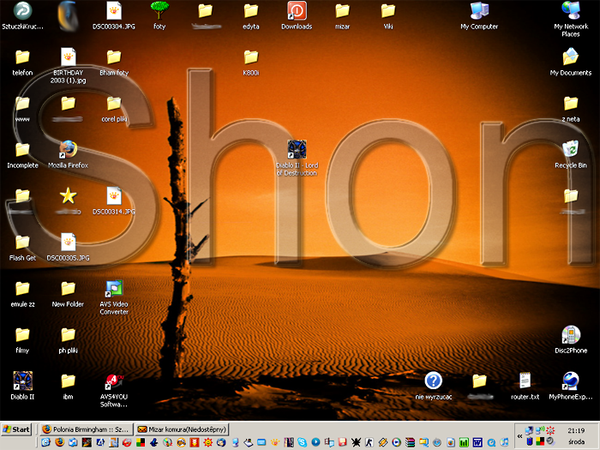Image resolution: width=600 pixels, height=450 pixels.
Task: Switch to Polonia Birmingham taskbar window
Action: 84,429
